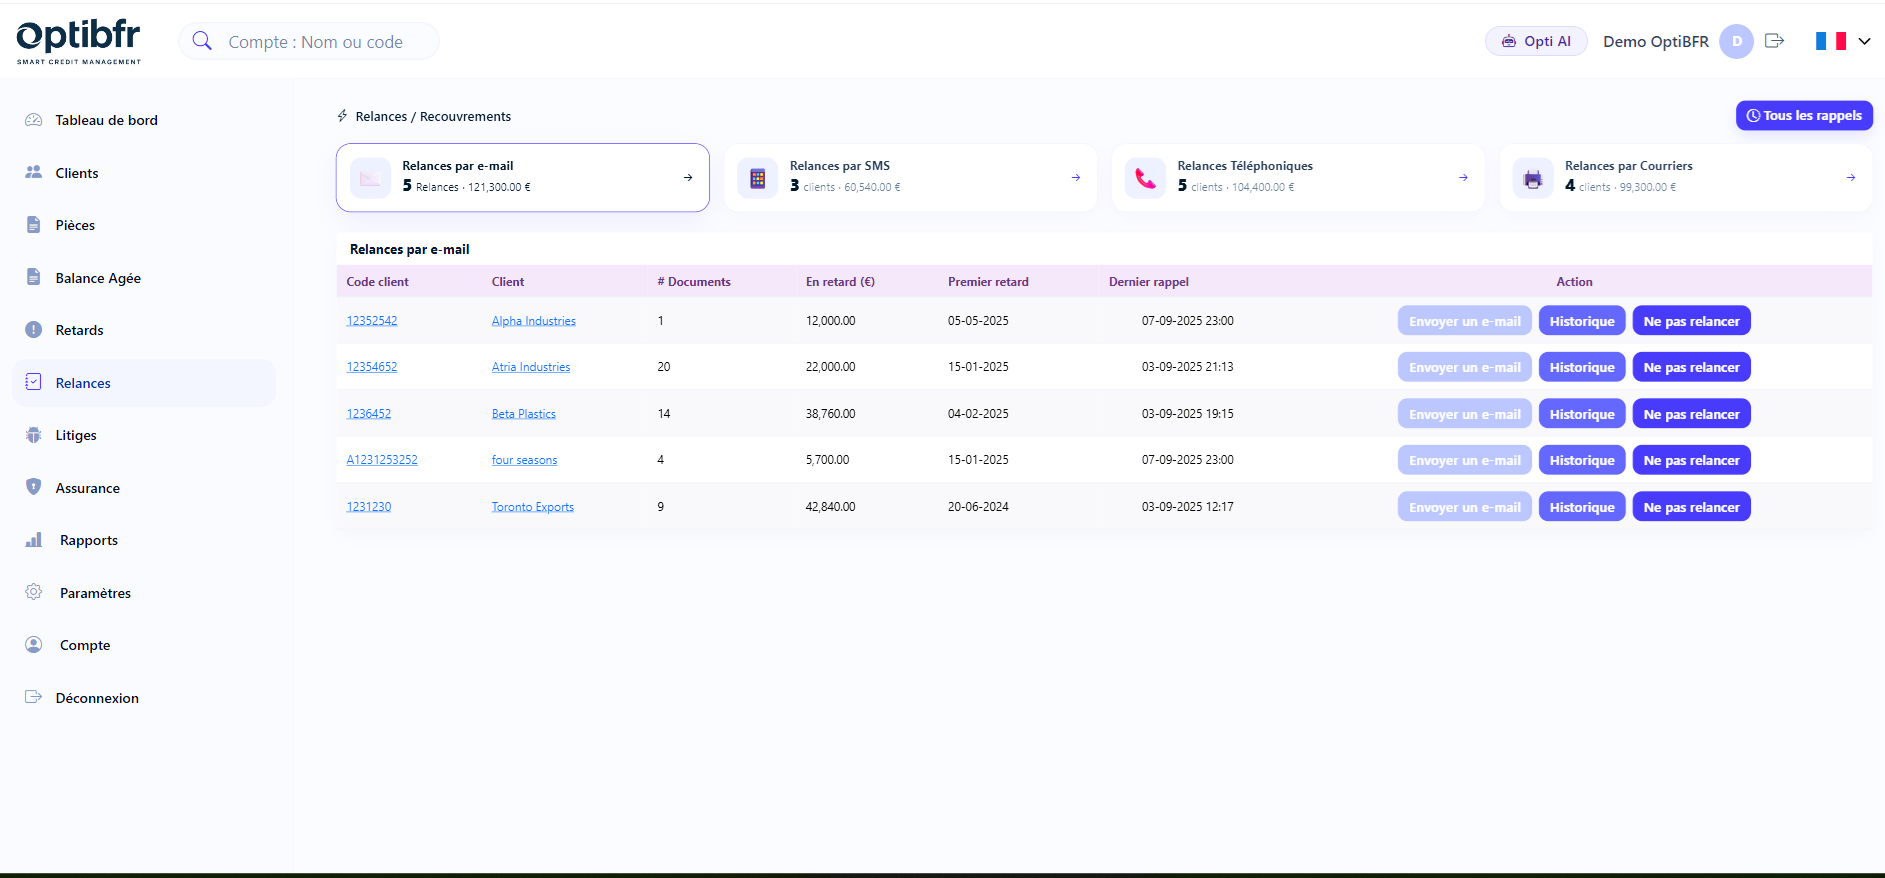Click the Paramètres gear icon in sidebar
Image resolution: width=1885 pixels, height=878 pixels.
point(34,592)
